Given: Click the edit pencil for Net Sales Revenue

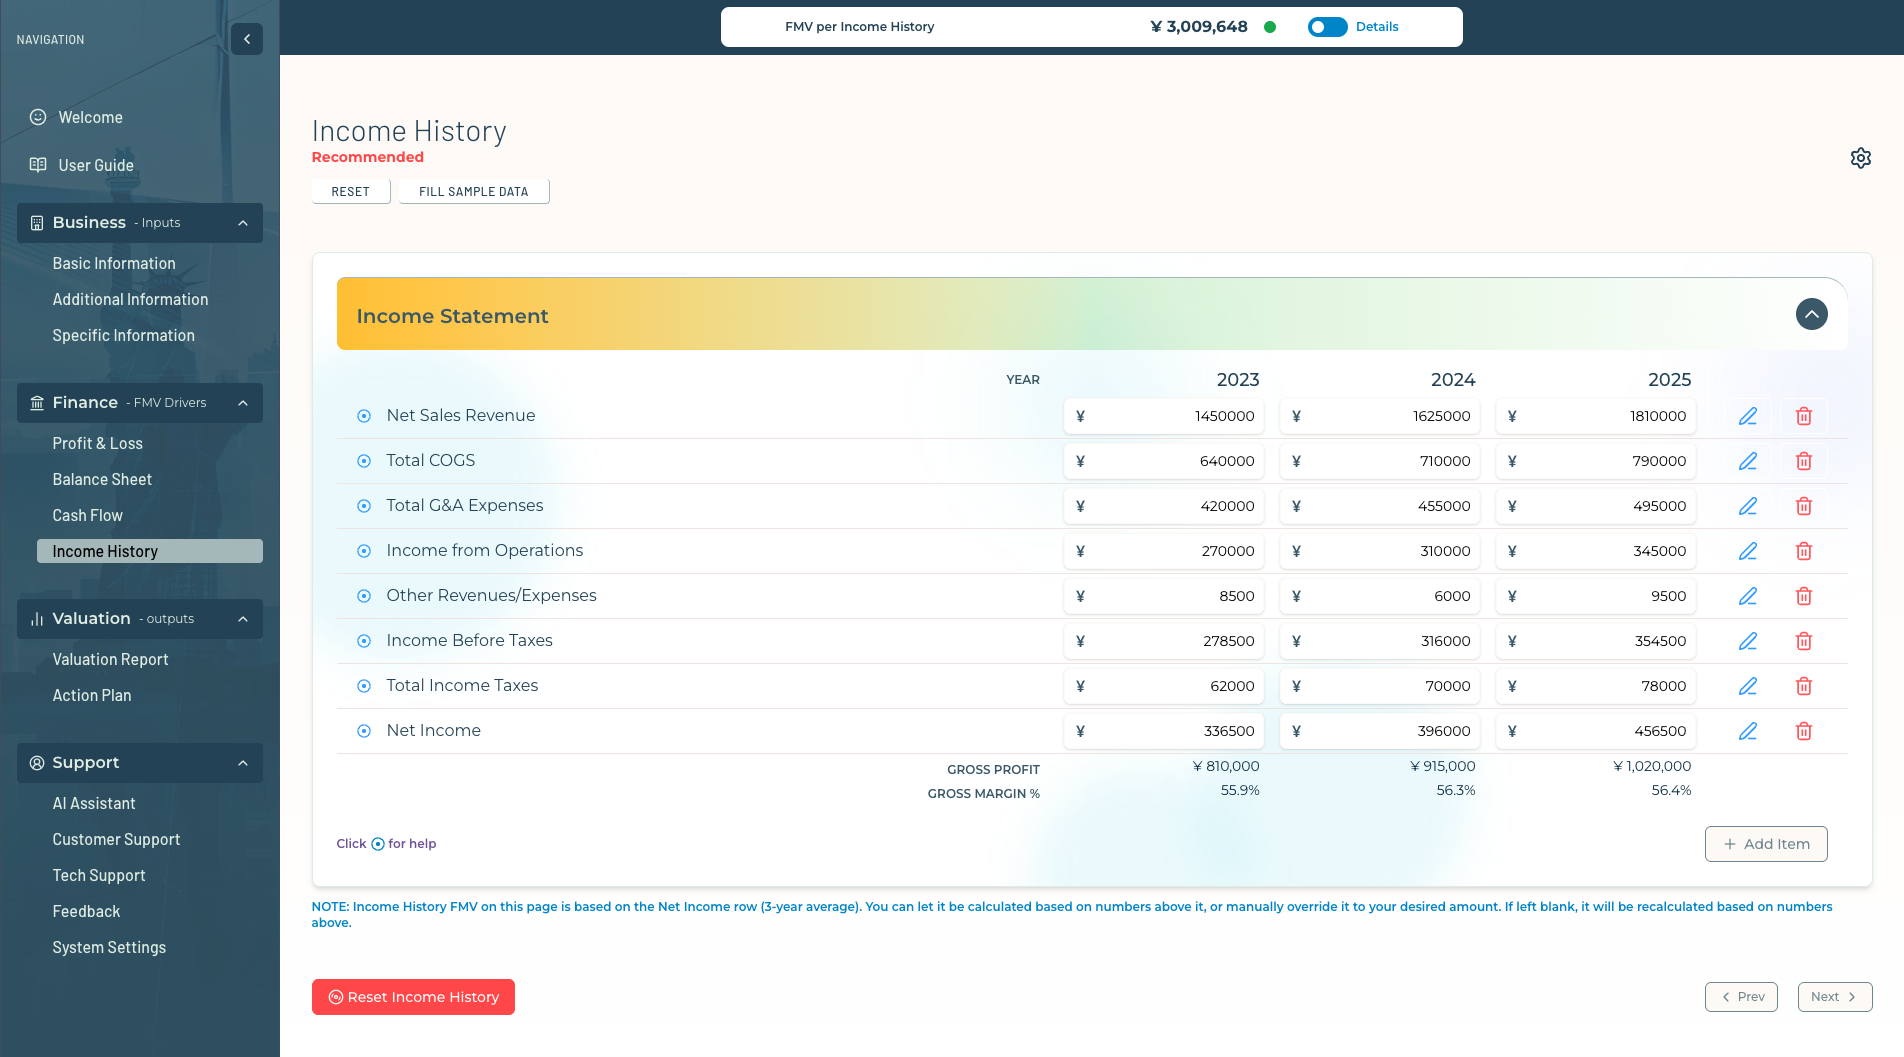Looking at the screenshot, I should coord(1747,416).
